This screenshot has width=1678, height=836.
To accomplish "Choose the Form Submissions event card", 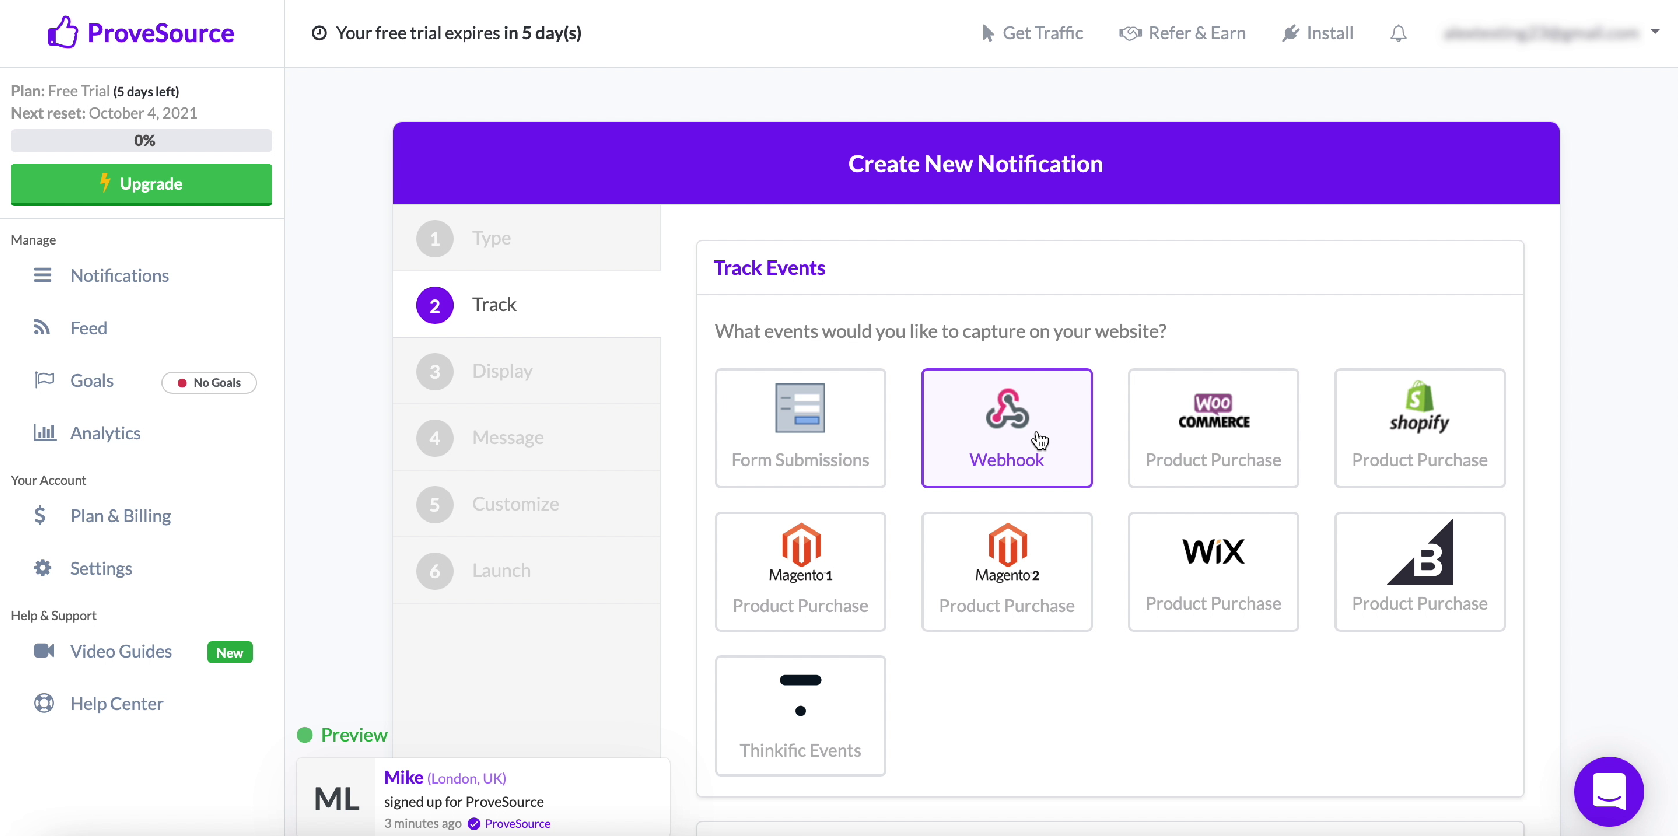I will [x=800, y=428].
